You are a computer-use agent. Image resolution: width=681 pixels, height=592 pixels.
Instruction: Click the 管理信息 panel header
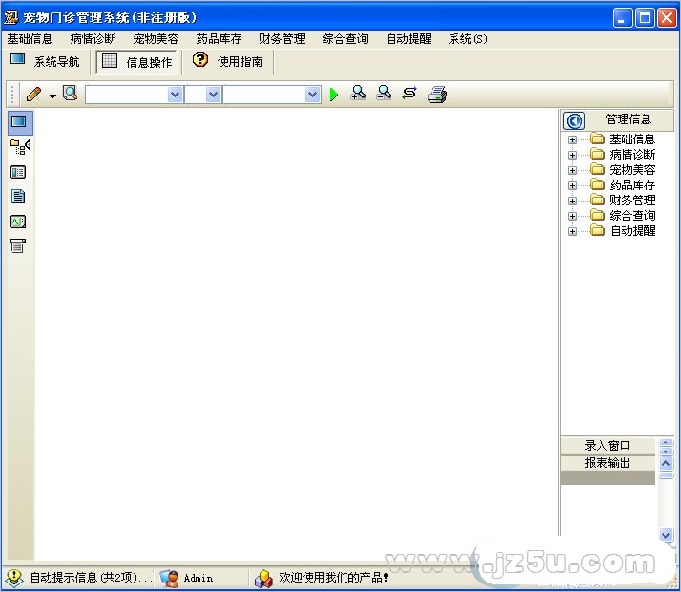628,119
